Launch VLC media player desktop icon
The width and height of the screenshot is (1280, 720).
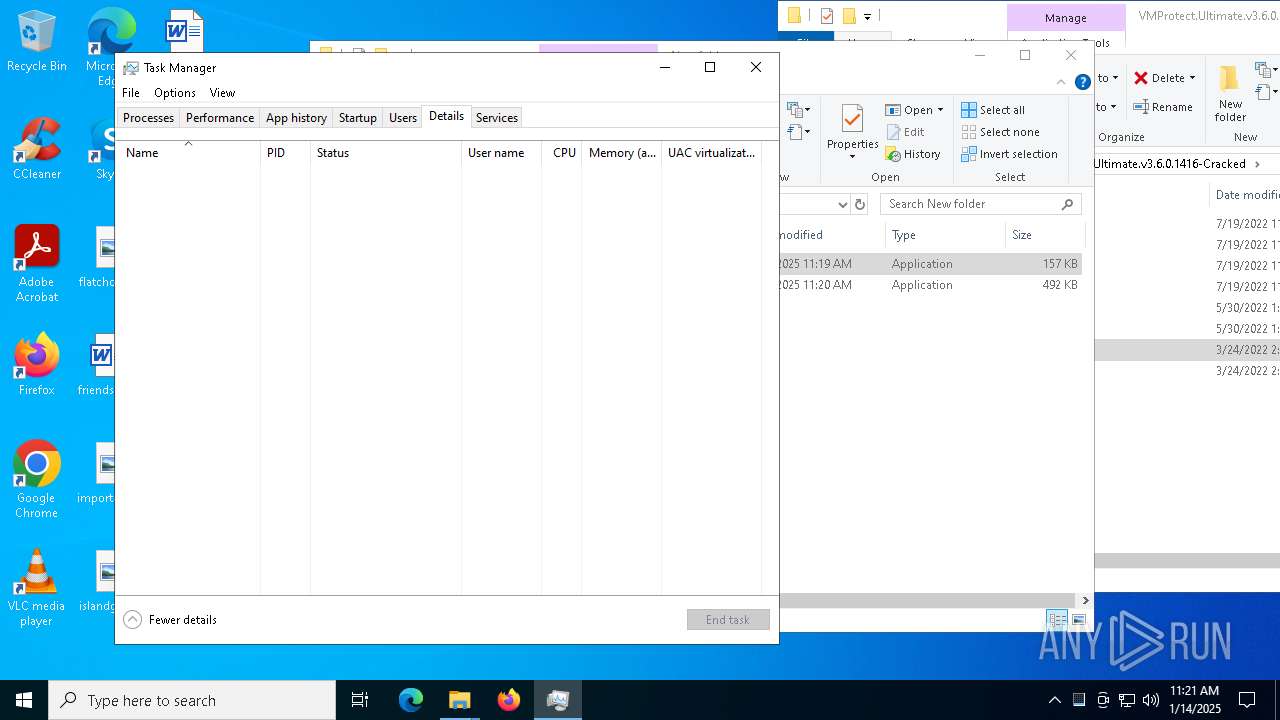tap(37, 588)
